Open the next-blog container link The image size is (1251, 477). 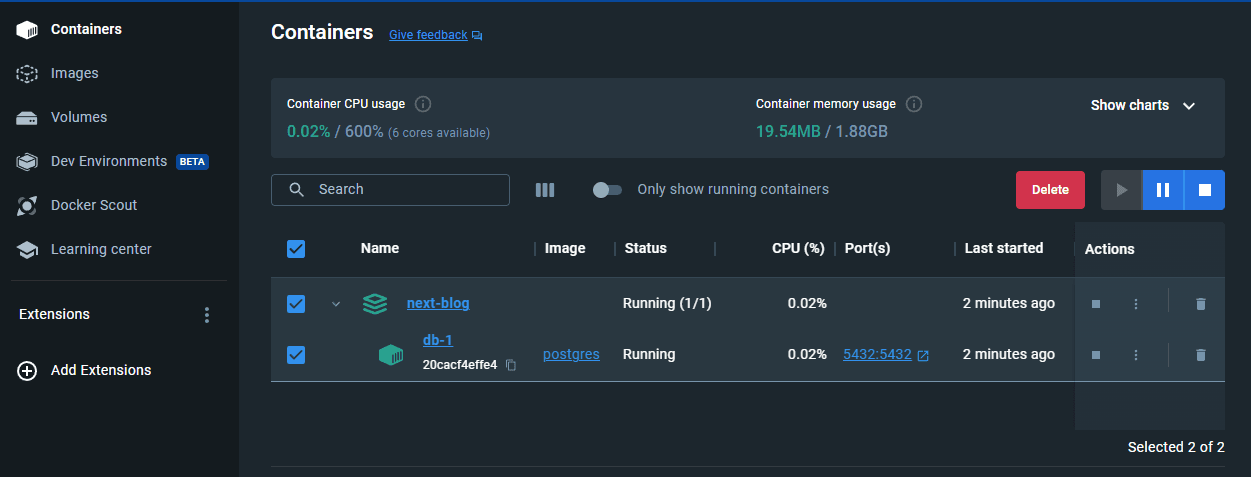438,303
